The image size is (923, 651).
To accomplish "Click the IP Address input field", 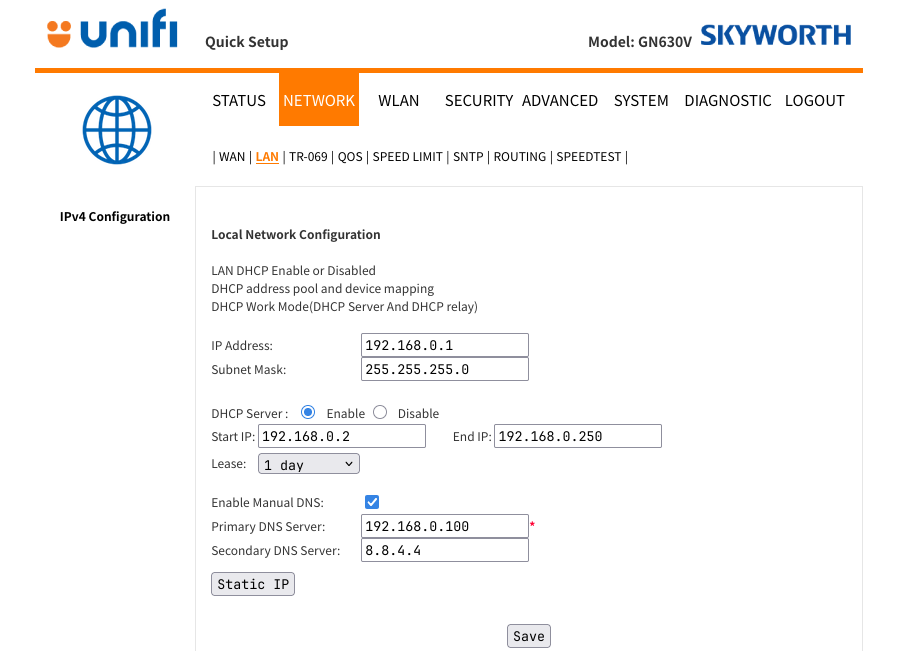I will click(444, 345).
